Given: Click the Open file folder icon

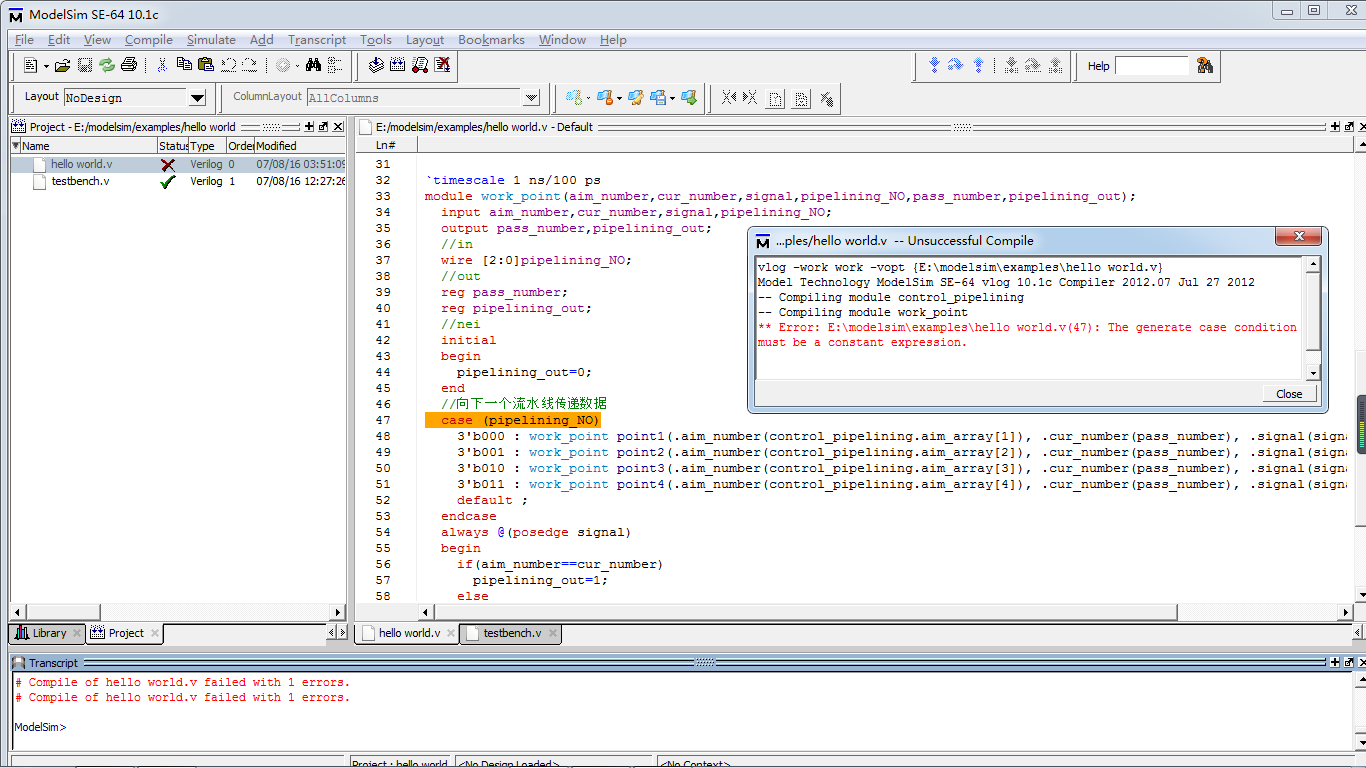Looking at the screenshot, I should click(62, 66).
